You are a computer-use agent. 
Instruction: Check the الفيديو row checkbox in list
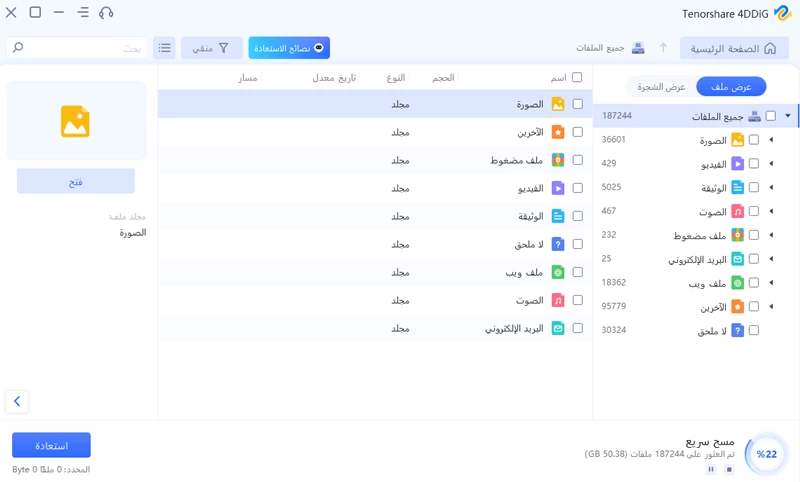point(578,188)
